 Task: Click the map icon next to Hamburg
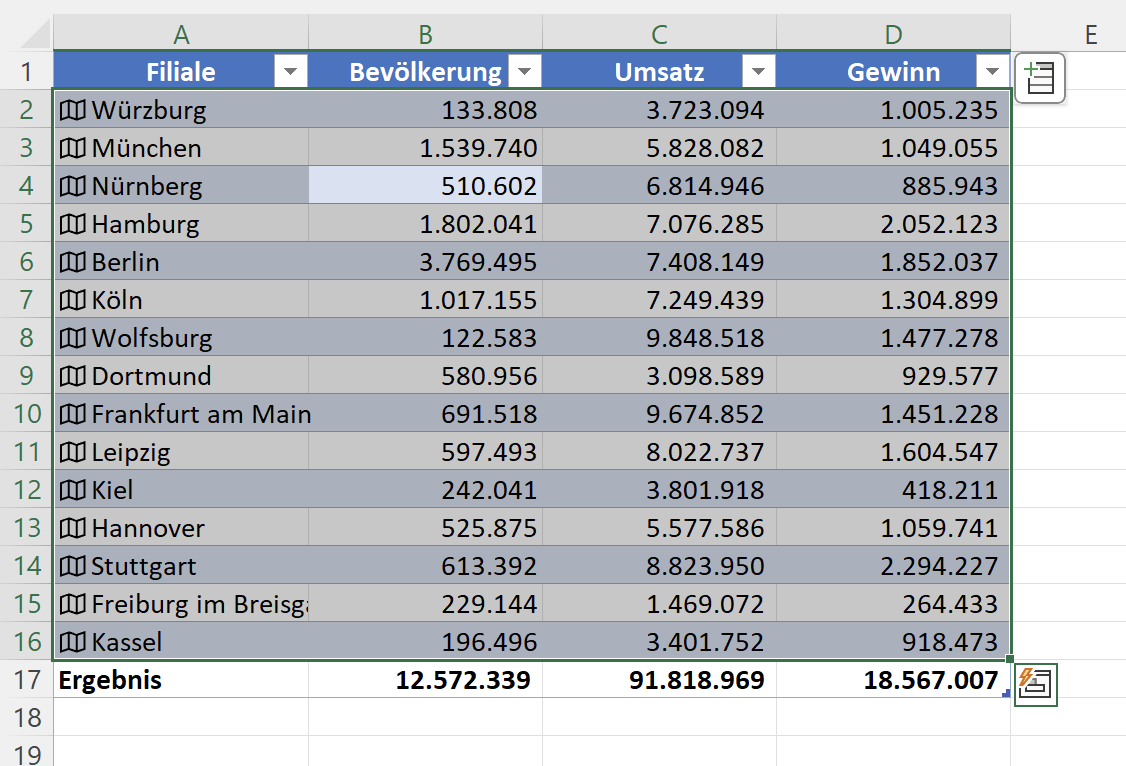[73, 224]
